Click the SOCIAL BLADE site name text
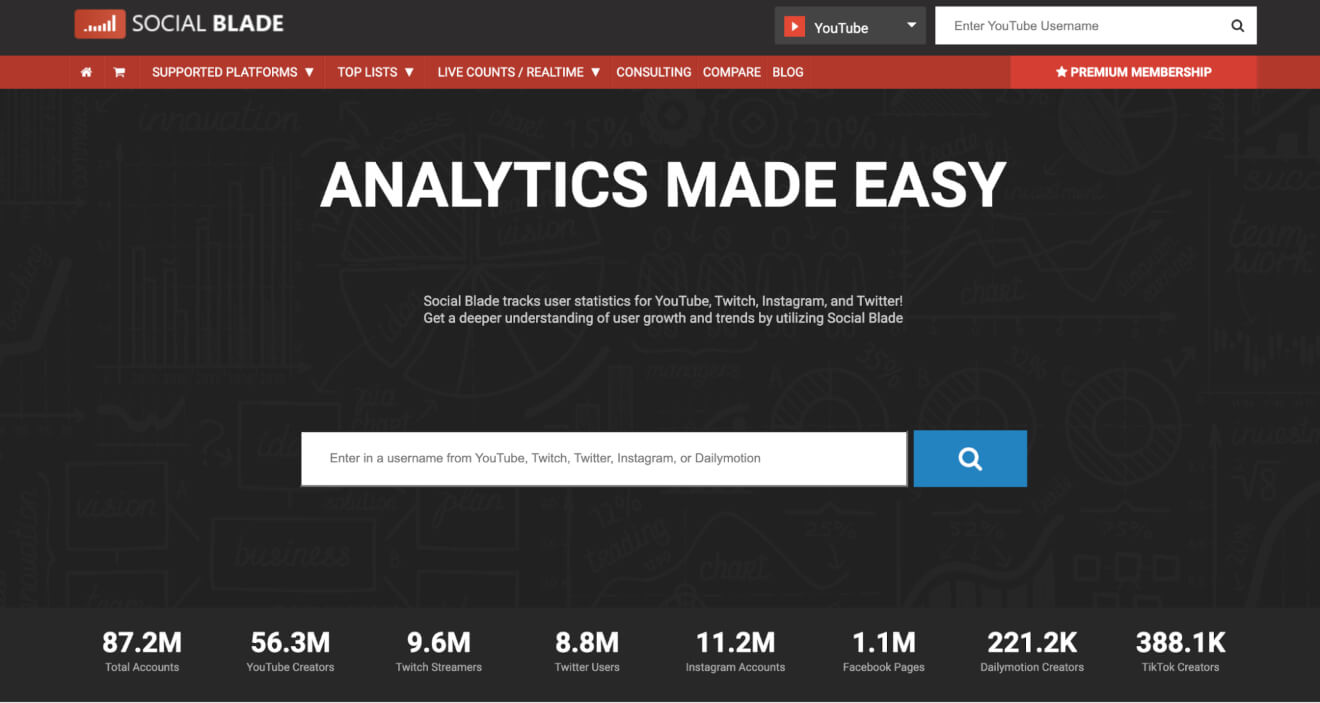This screenshot has height=703, width=1320. (208, 24)
